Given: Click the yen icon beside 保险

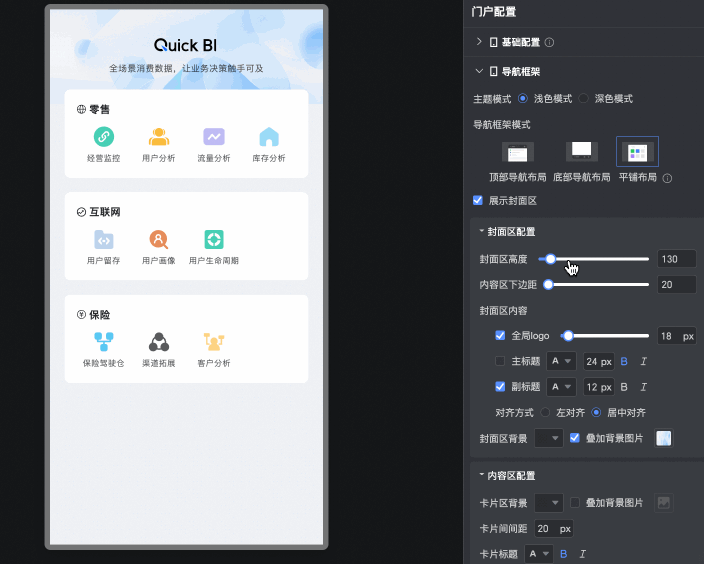Looking at the screenshot, I should click(x=81, y=314).
